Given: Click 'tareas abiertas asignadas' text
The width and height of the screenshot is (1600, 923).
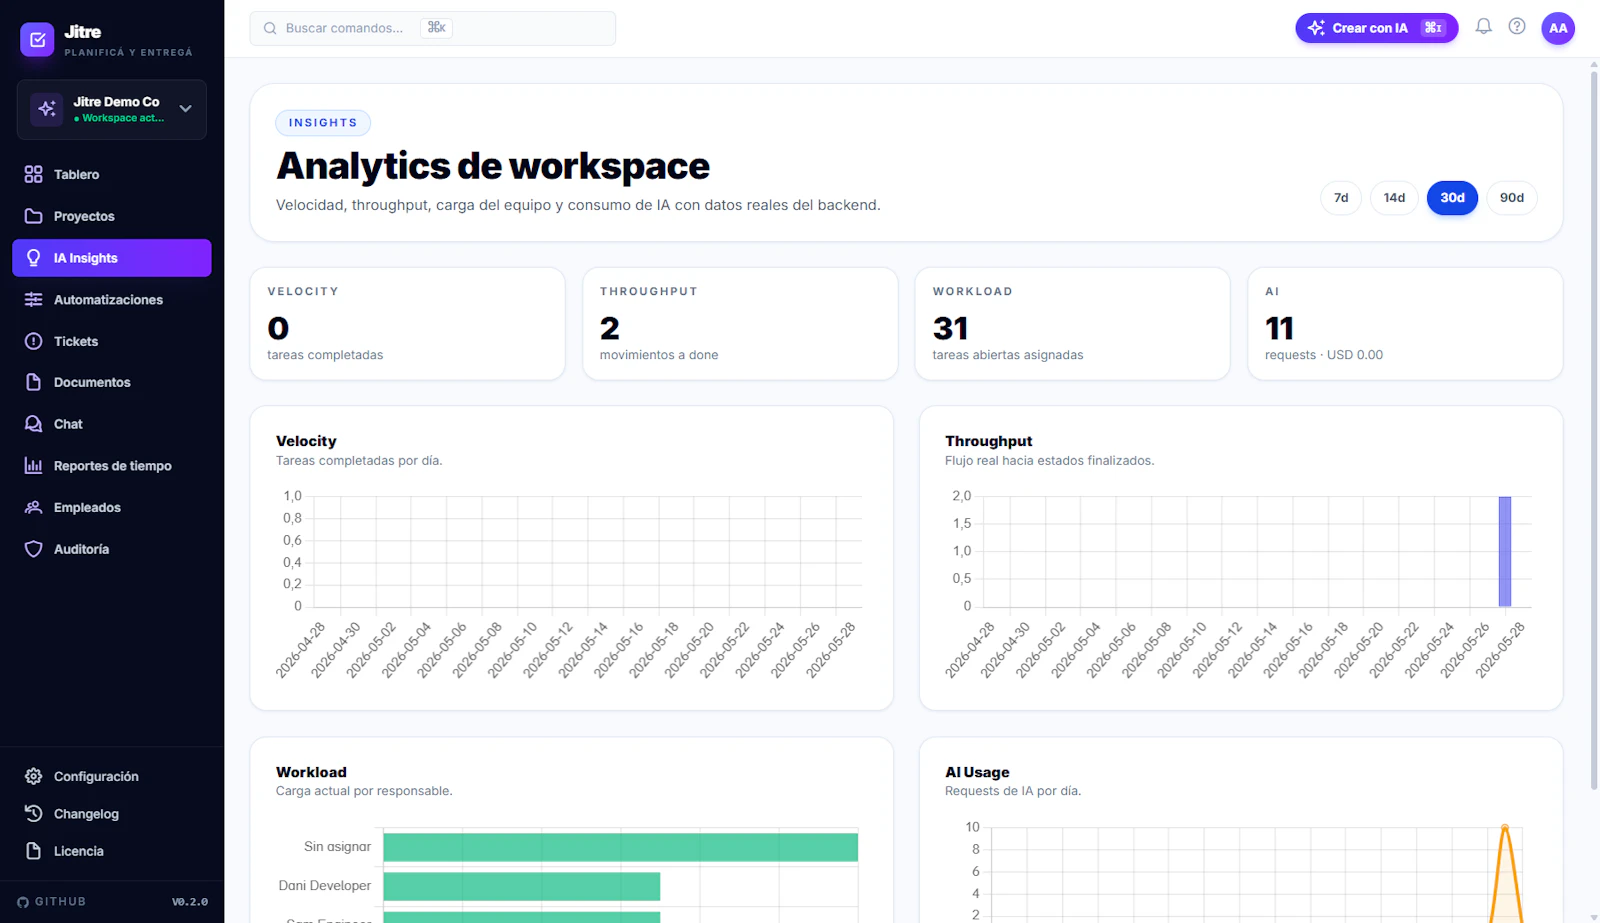Looking at the screenshot, I should tap(1008, 355).
